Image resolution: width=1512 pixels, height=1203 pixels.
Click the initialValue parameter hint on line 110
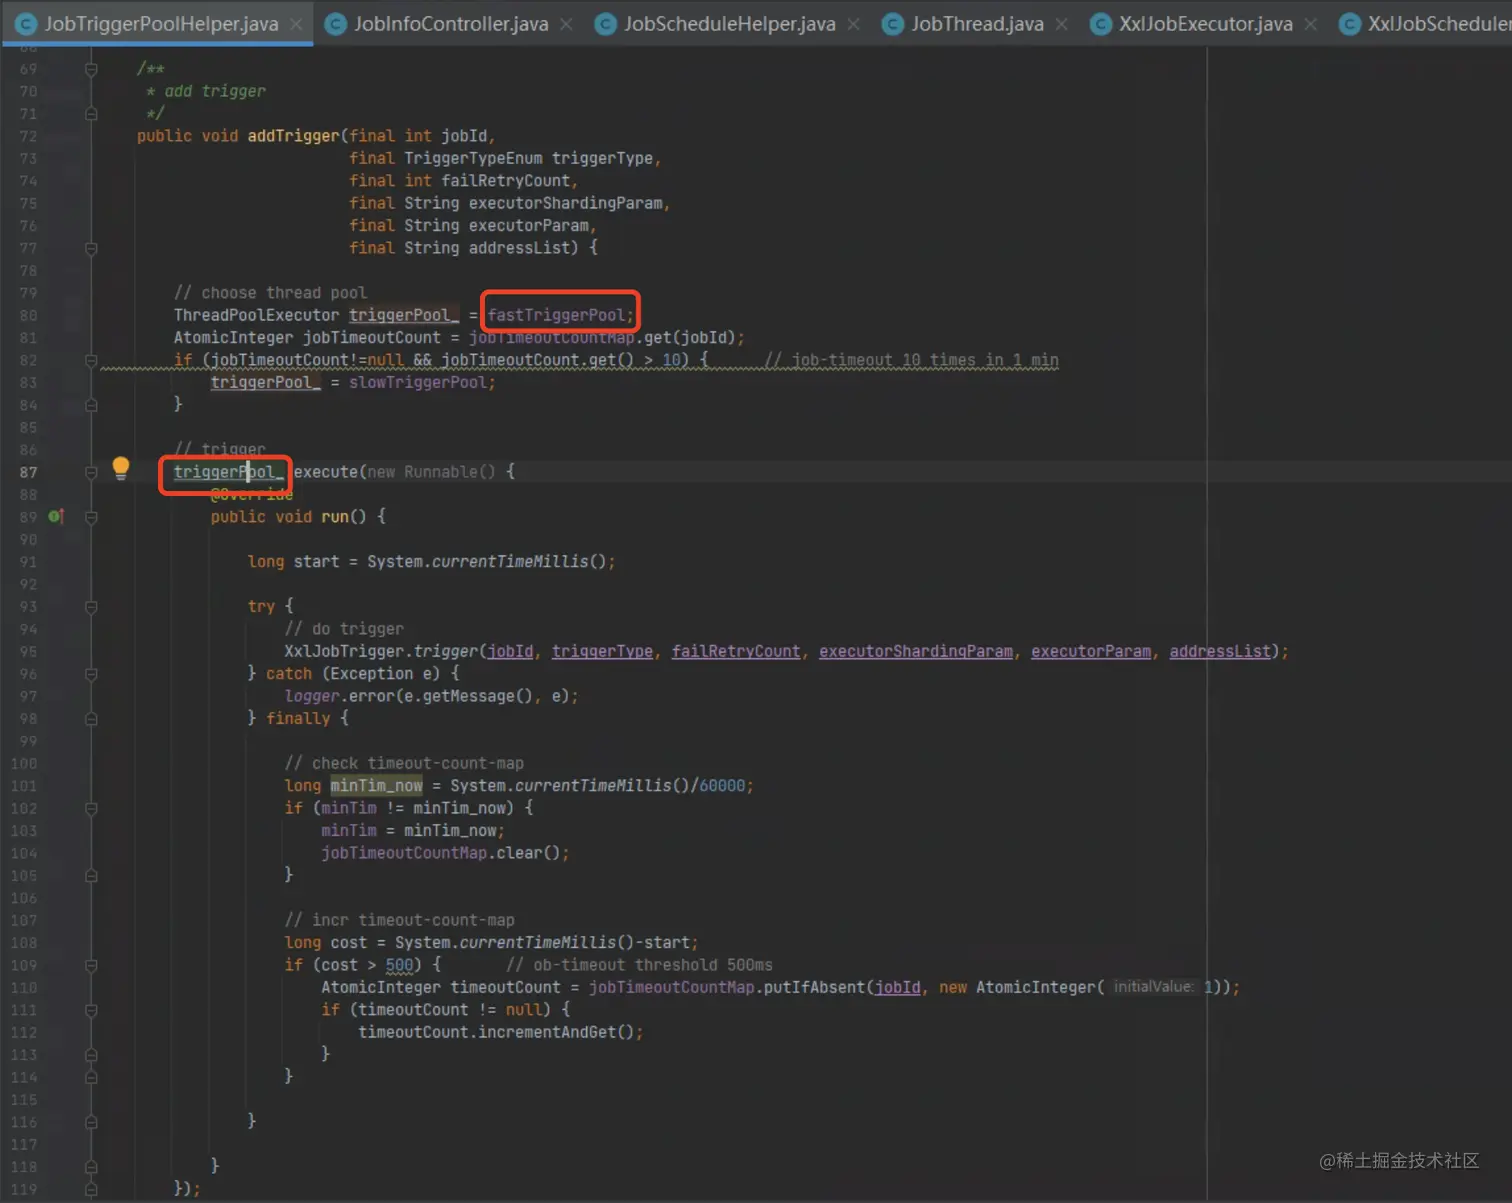[1153, 987]
